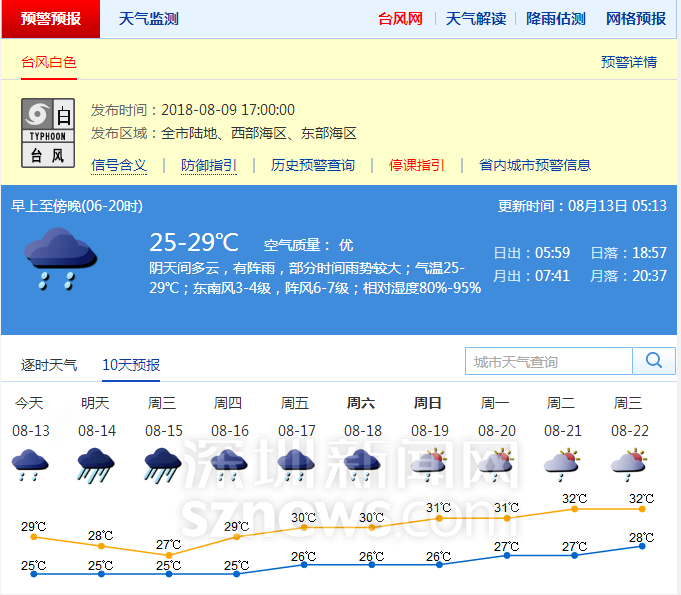Viewport: 681px width, 595px height.
Task: Click the 08-19 weather icon for 周日
Action: coord(429,463)
